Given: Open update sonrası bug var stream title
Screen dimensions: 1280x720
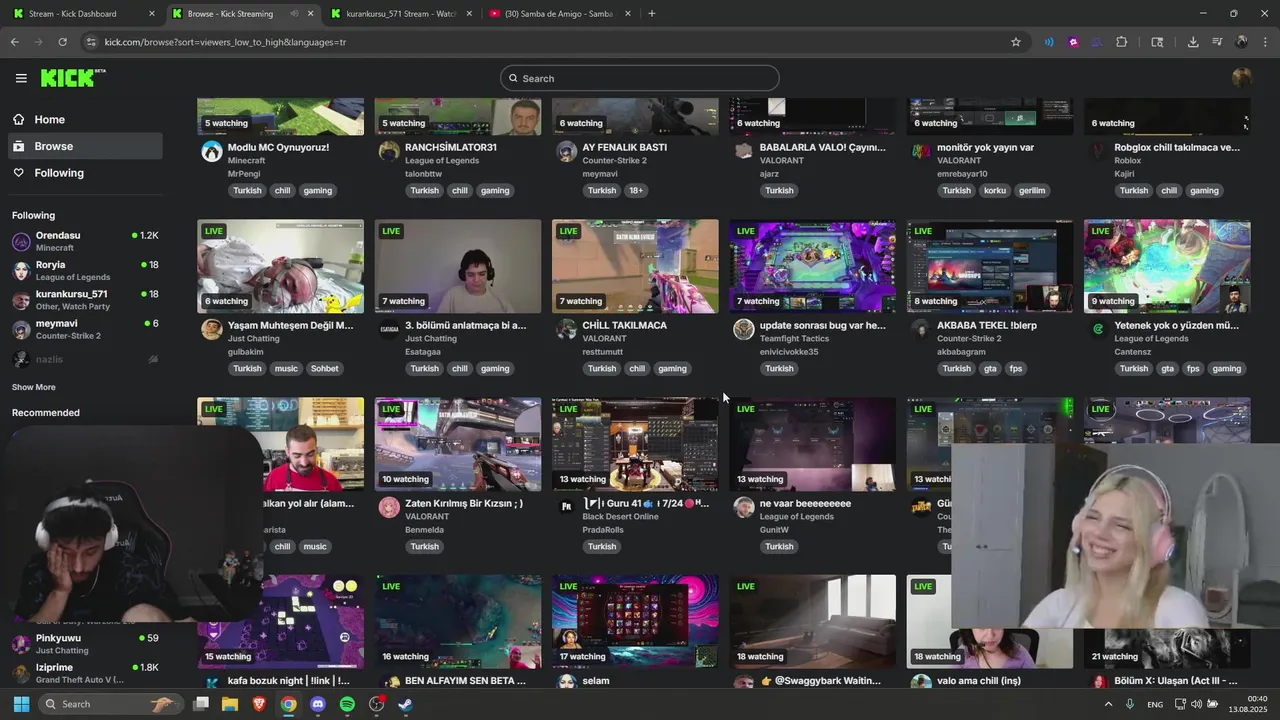Looking at the screenshot, I should [823, 325].
